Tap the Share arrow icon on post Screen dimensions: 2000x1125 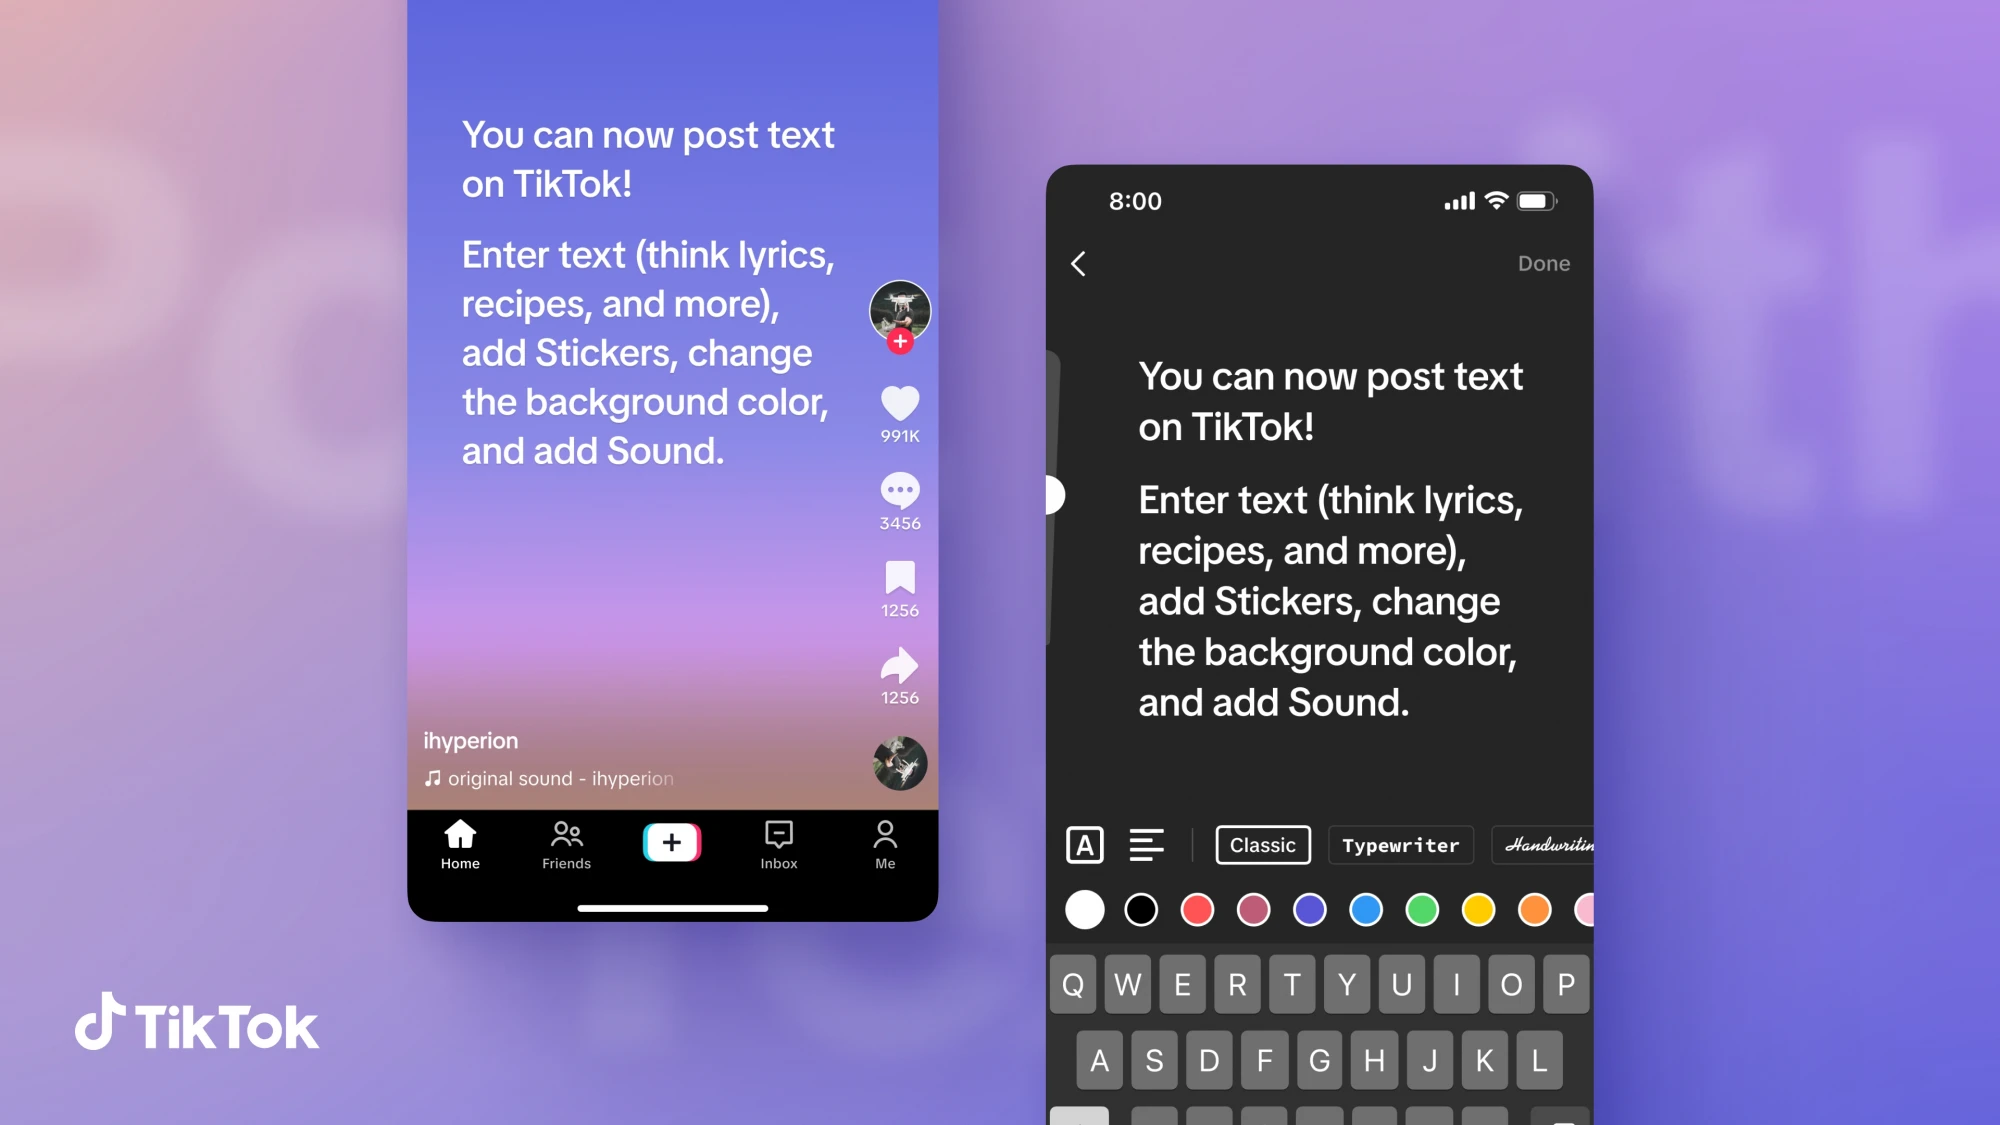tap(898, 665)
